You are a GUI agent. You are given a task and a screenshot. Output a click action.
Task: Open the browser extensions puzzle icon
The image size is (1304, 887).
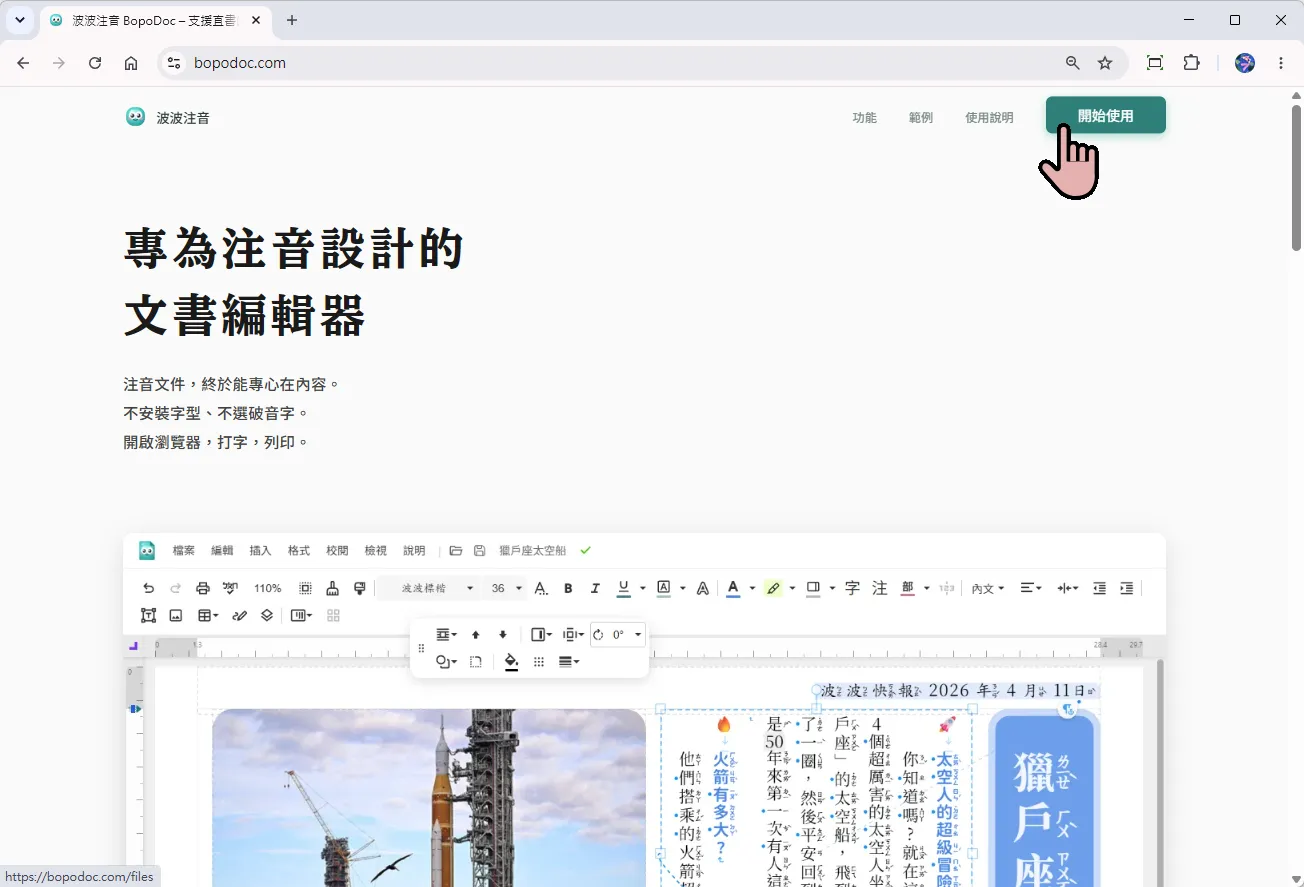coord(1191,62)
